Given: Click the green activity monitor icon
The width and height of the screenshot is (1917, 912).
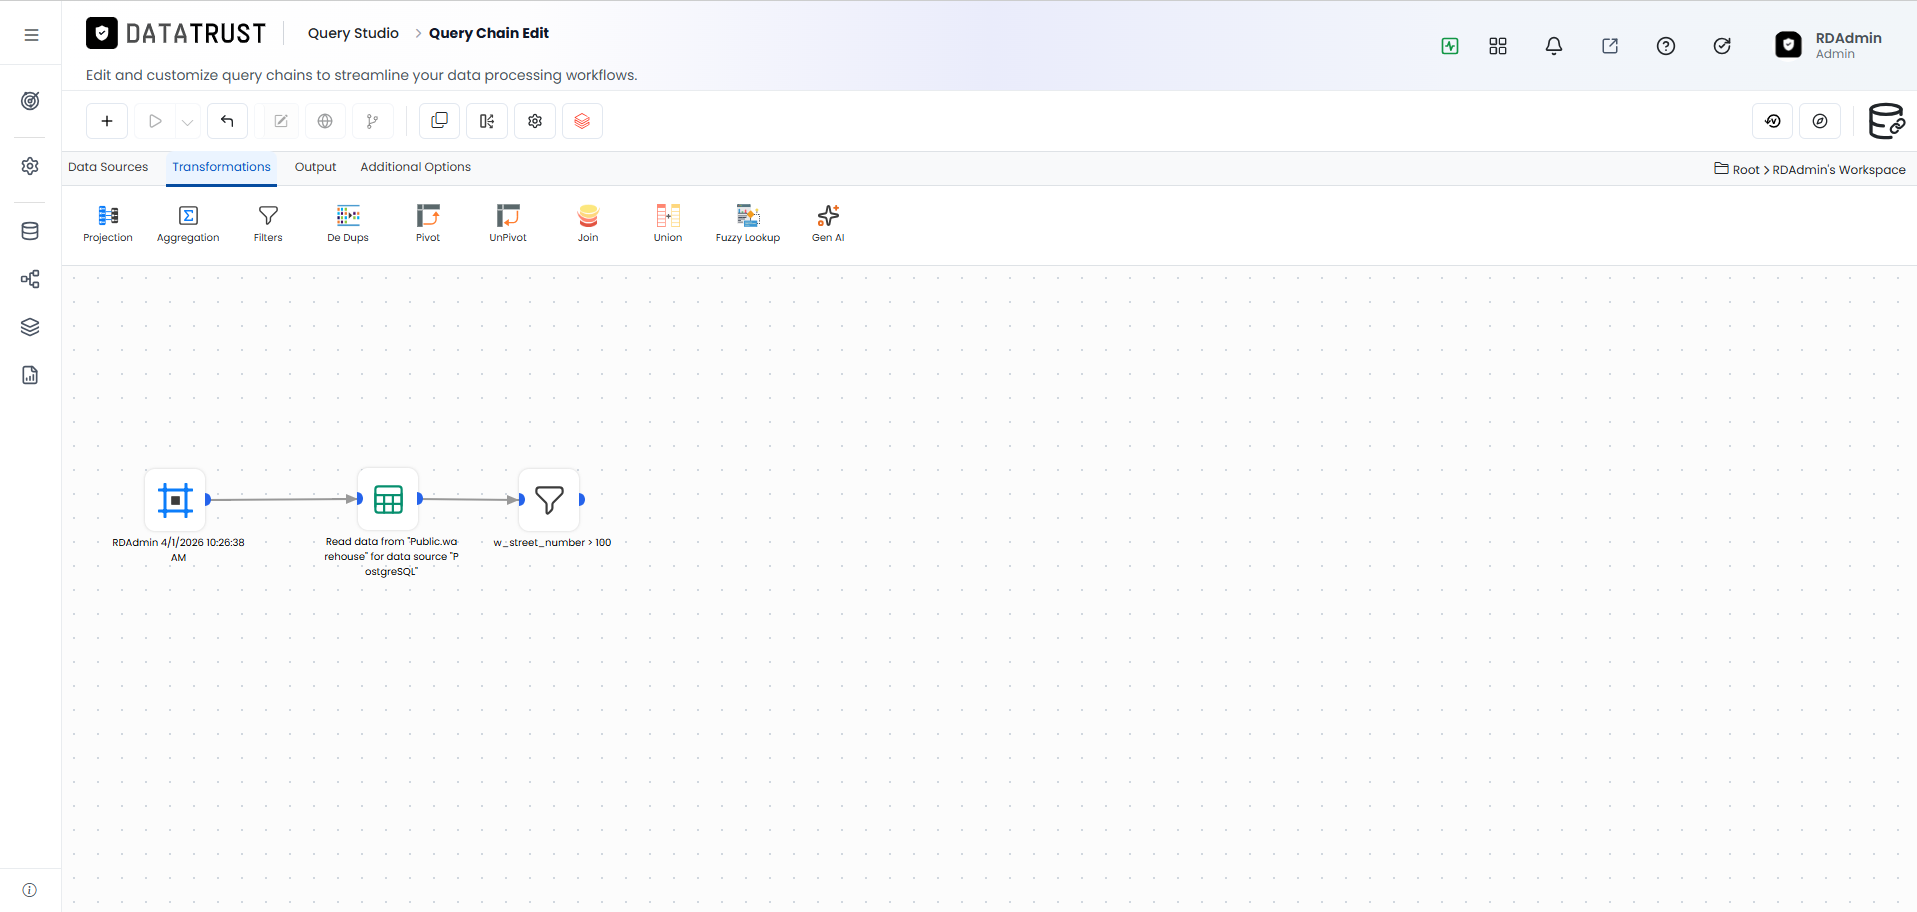Looking at the screenshot, I should pos(1450,46).
